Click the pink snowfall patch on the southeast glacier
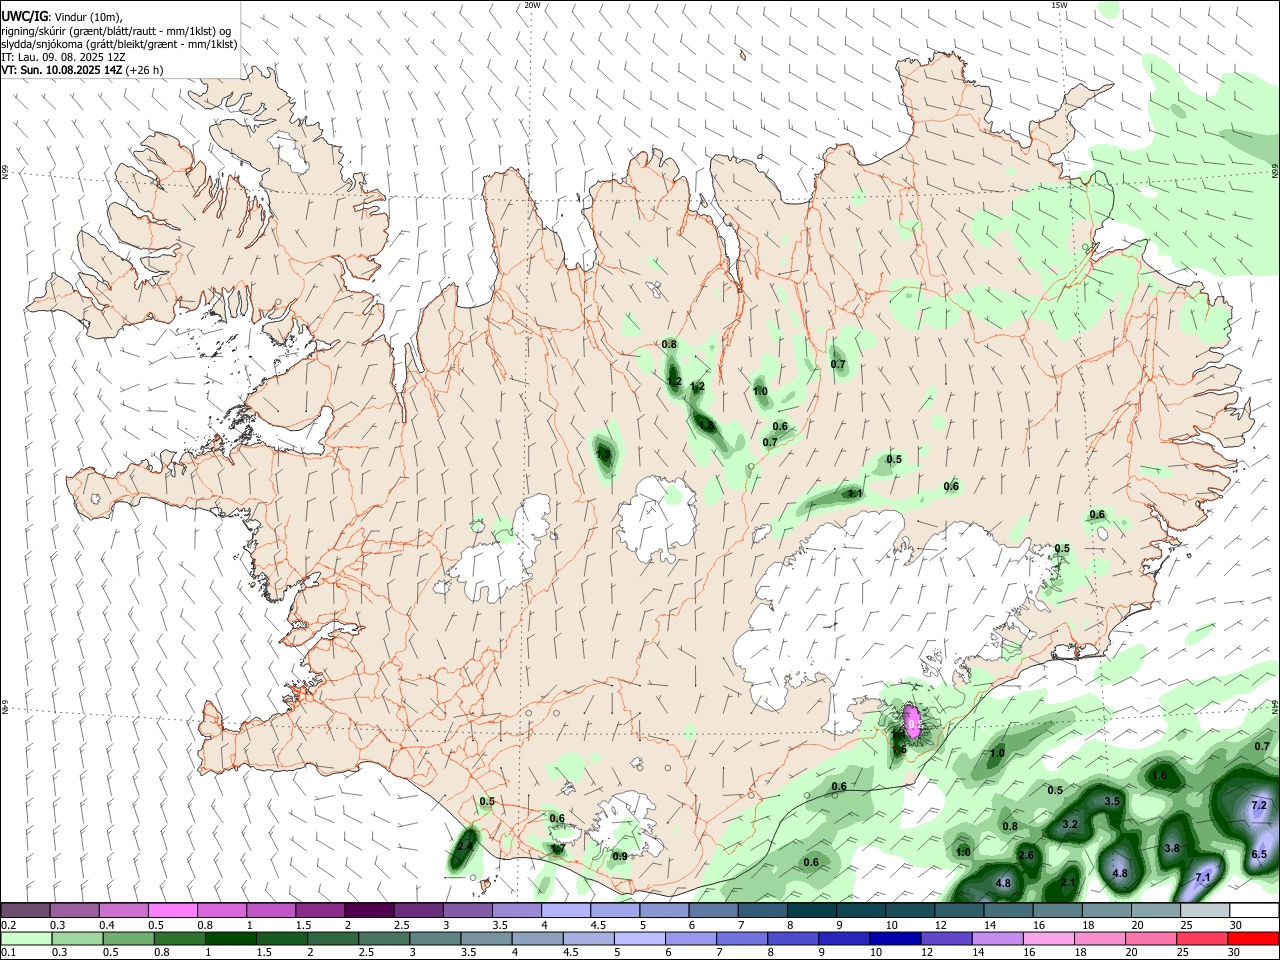Screen dimensions: 1280x960 pos(913,720)
